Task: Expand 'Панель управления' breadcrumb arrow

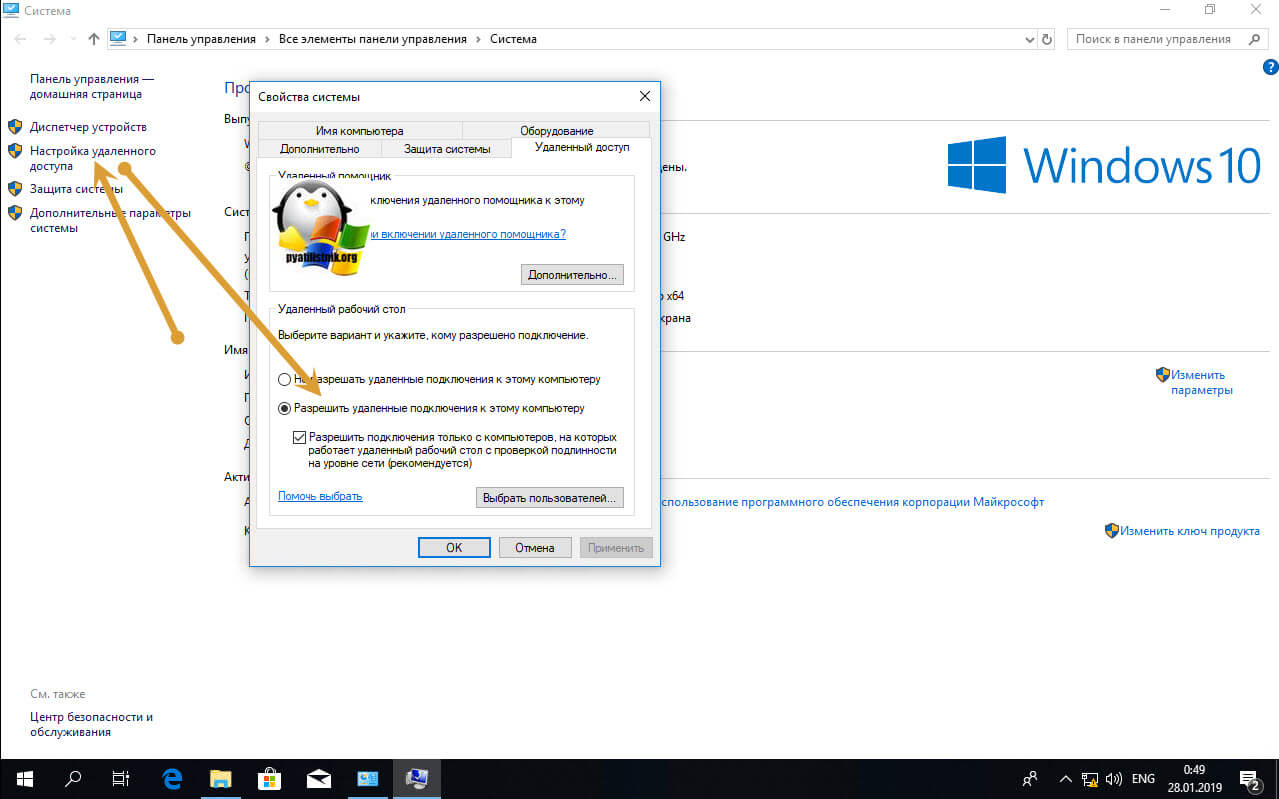Action: coord(265,39)
